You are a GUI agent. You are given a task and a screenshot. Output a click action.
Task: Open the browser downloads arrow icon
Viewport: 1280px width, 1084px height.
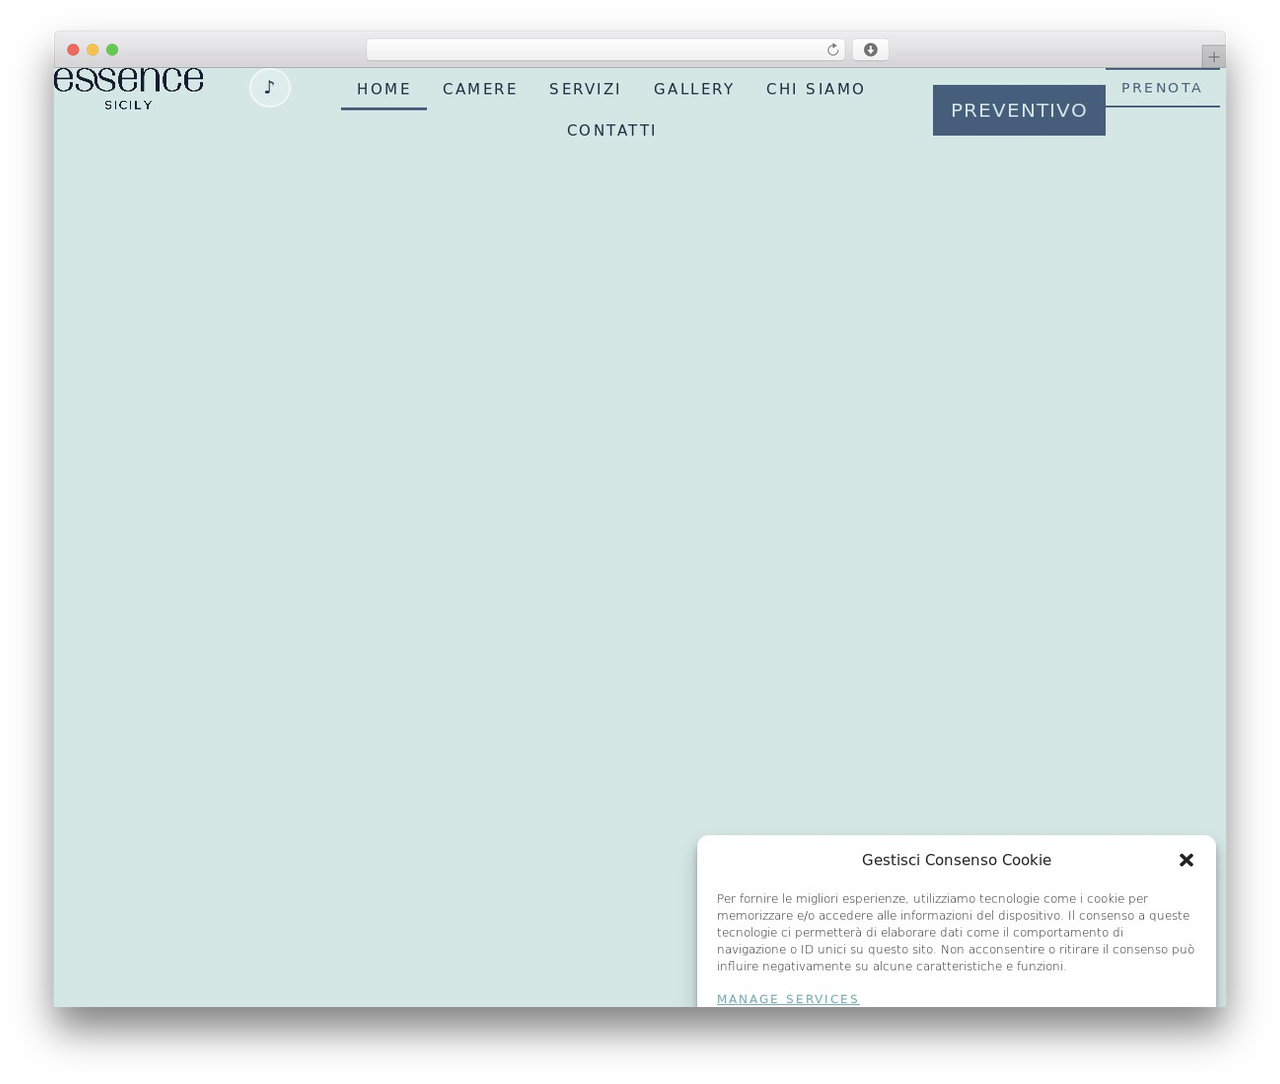[870, 50]
